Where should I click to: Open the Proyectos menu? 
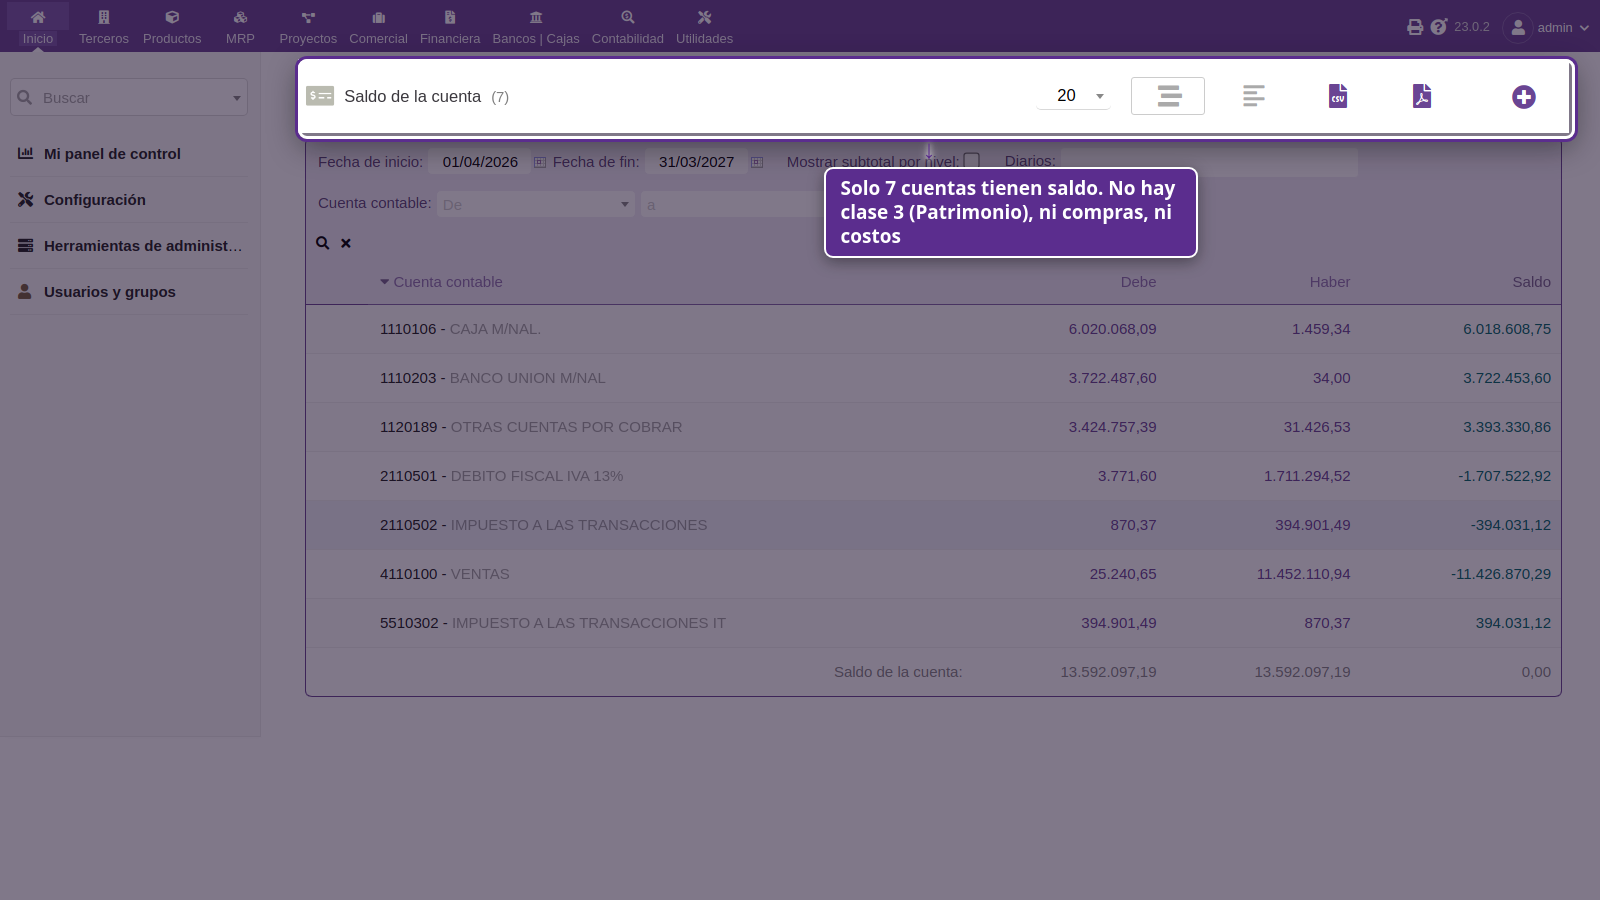(x=308, y=27)
